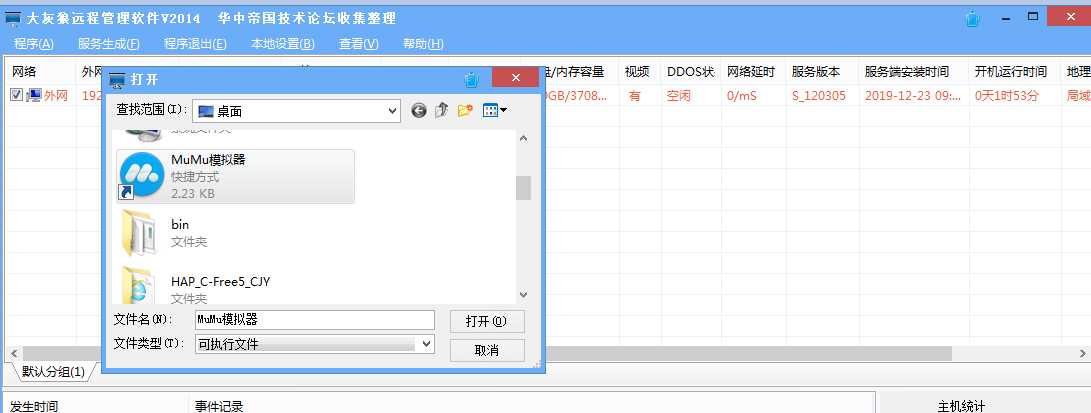The width and height of the screenshot is (1091, 413).
Task: Open the 查看(V) menu
Action: 359,44
